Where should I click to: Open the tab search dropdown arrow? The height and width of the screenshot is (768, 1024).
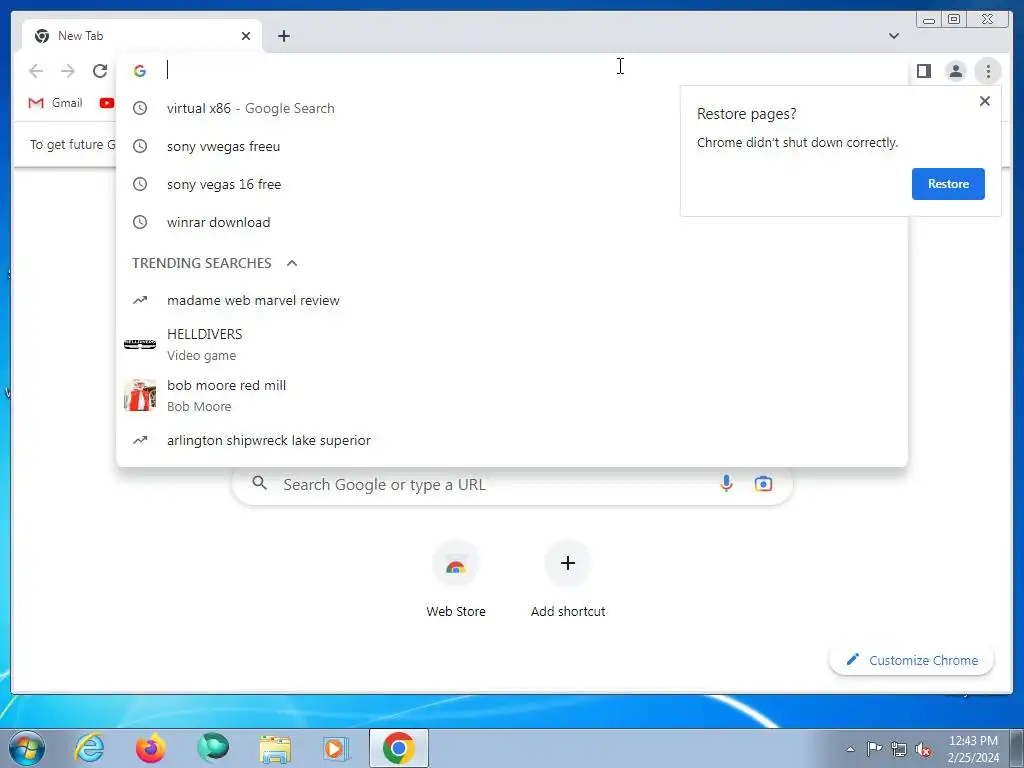893,36
